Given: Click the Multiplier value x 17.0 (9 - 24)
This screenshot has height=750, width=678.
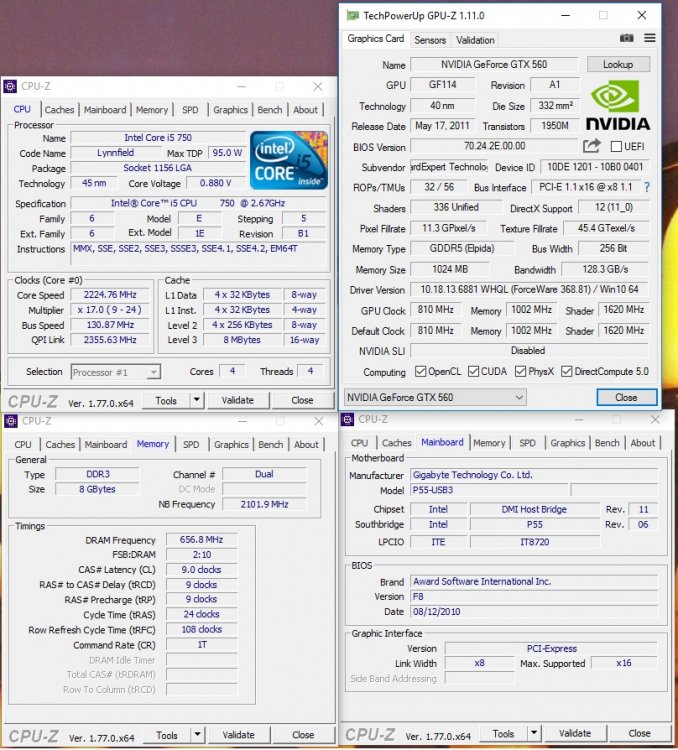Looking at the screenshot, I should [x=110, y=310].
